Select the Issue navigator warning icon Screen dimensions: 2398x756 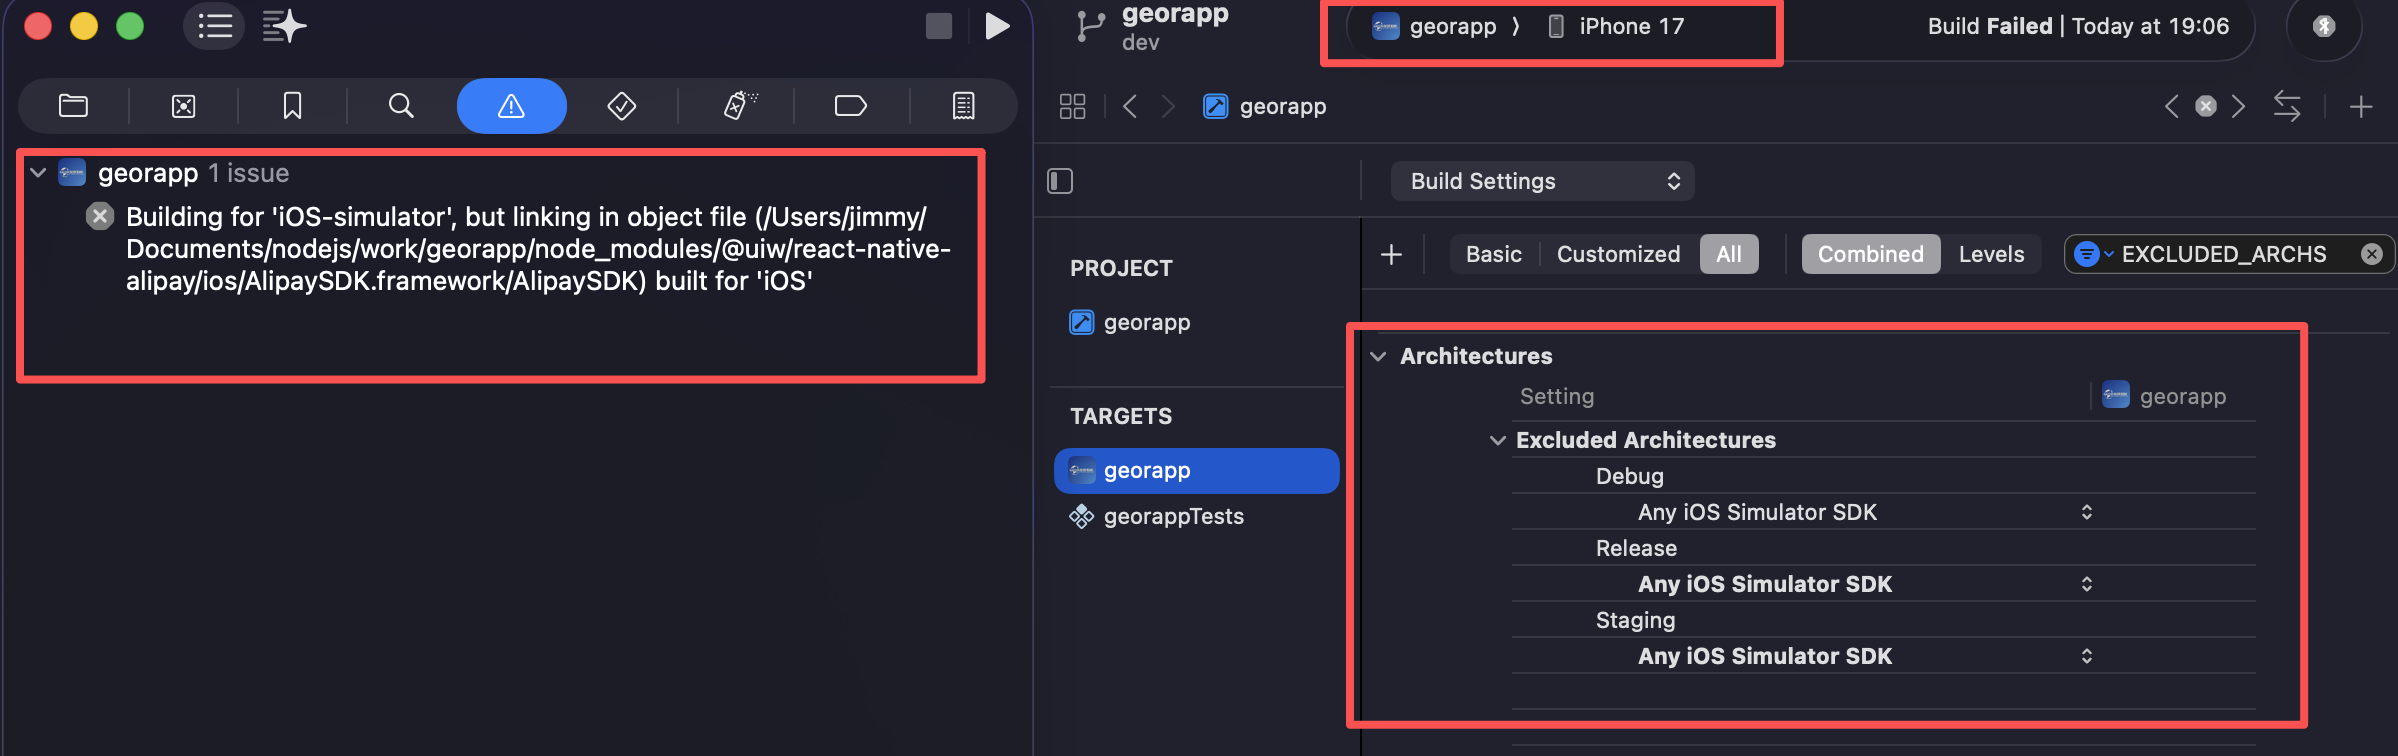[511, 106]
